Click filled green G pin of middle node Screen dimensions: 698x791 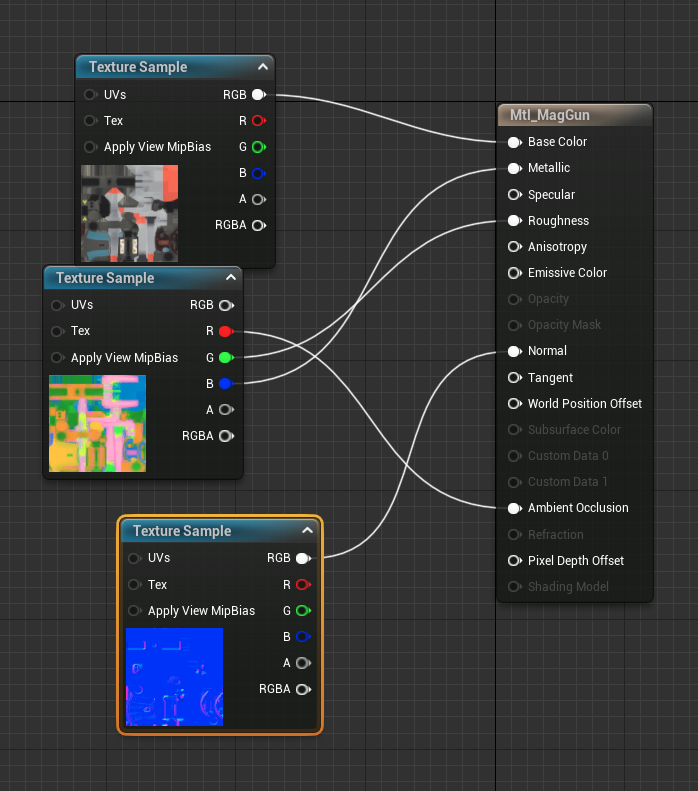tap(226, 358)
